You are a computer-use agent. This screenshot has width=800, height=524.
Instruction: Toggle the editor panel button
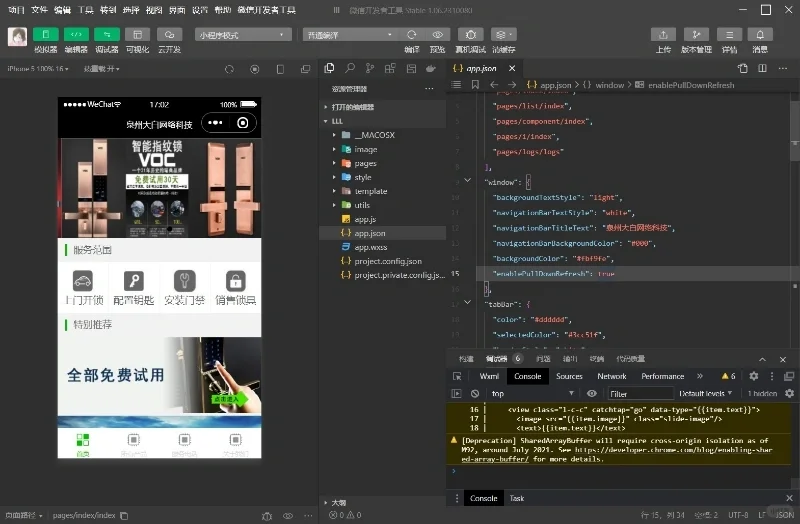[76, 34]
